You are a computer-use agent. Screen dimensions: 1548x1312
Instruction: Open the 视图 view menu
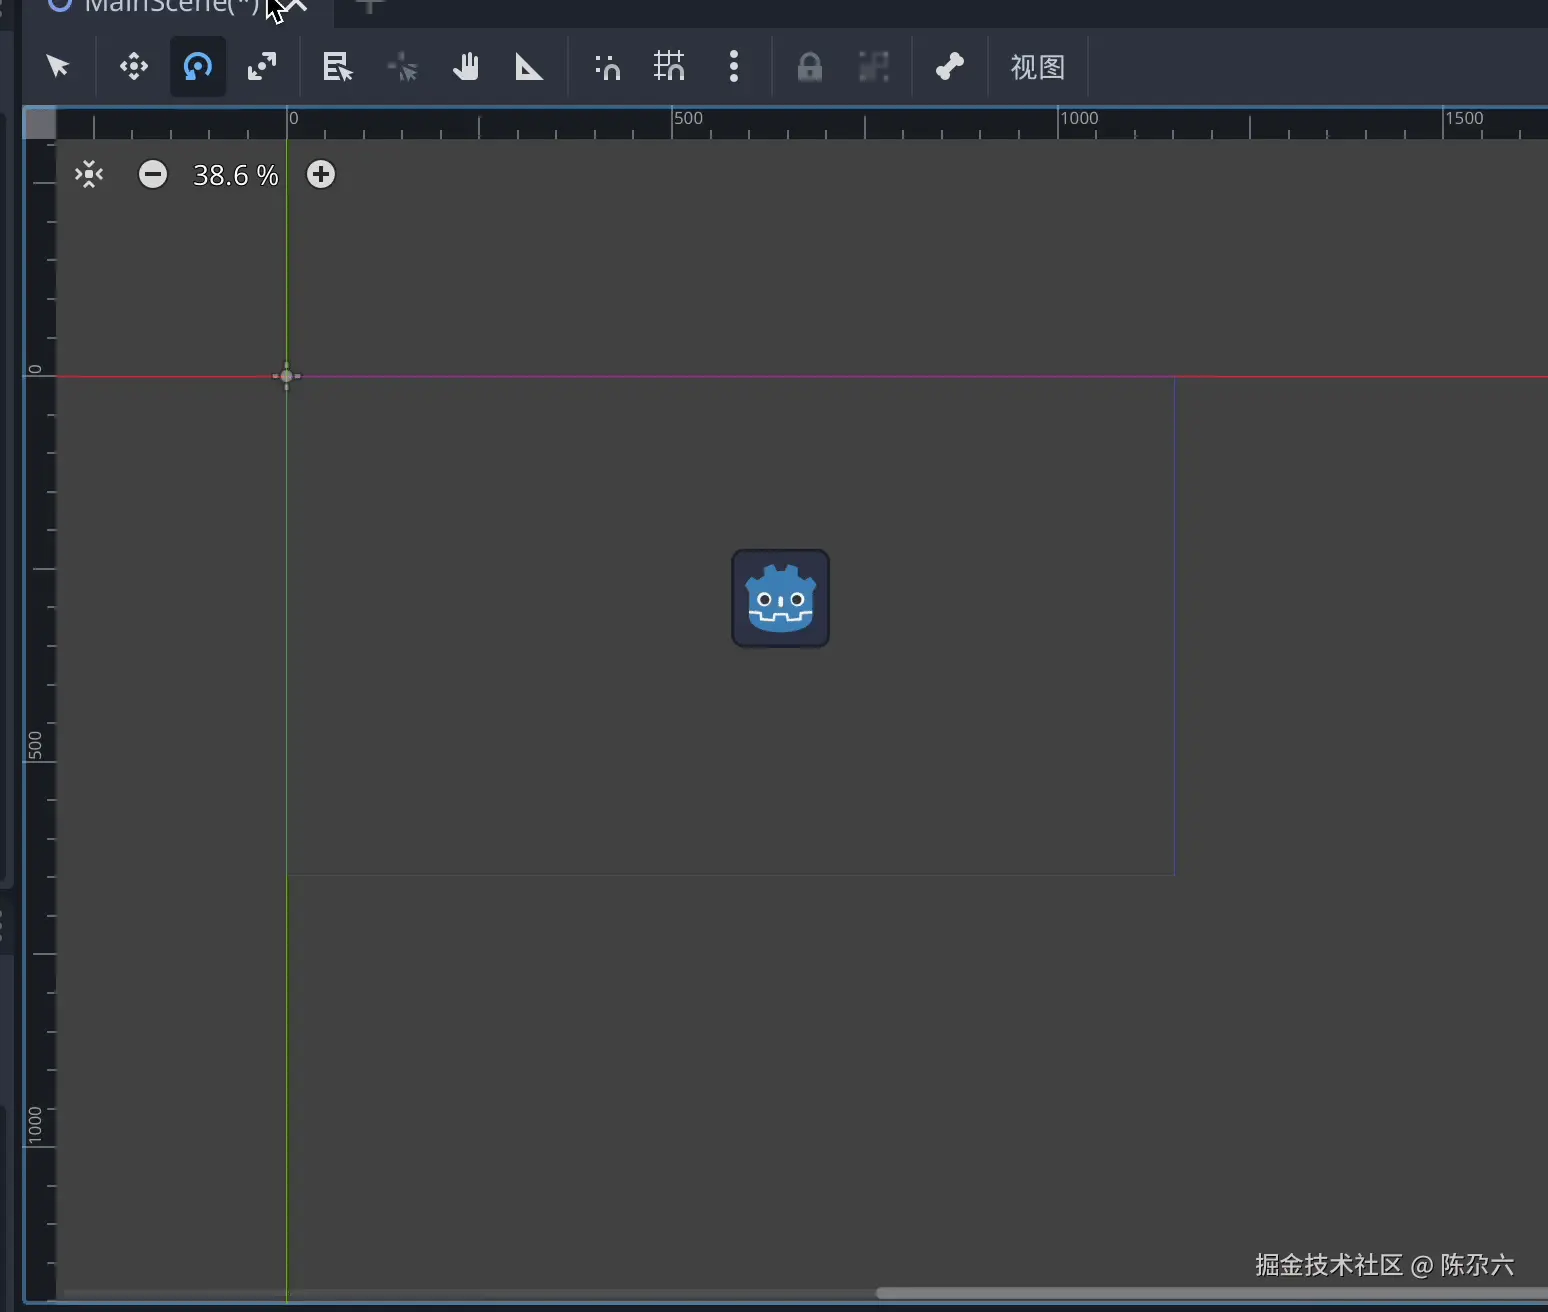pos(1038,67)
